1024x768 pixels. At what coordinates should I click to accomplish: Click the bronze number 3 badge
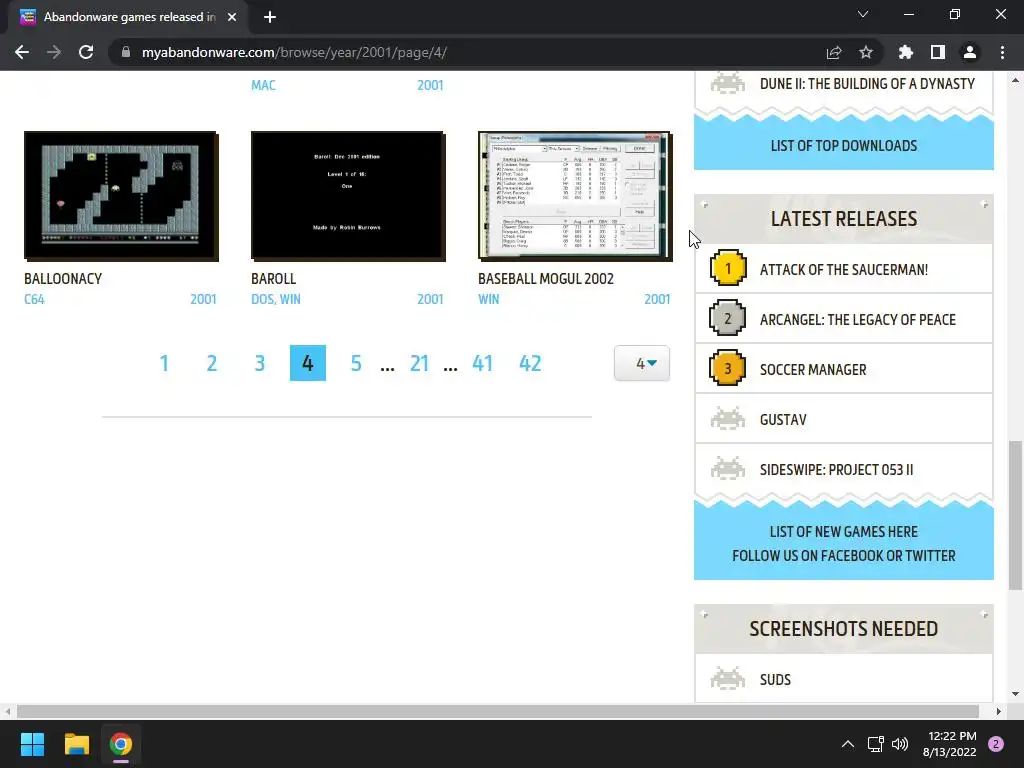[x=728, y=368]
